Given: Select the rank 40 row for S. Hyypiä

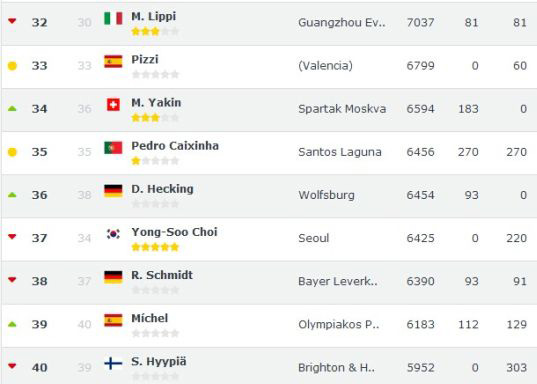Looking at the screenshot, I should 269,366.
